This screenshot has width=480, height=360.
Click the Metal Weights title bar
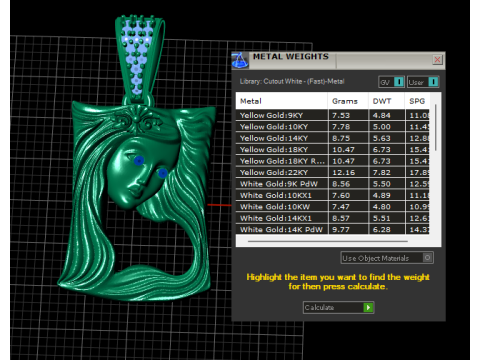[x=338, y=60]
